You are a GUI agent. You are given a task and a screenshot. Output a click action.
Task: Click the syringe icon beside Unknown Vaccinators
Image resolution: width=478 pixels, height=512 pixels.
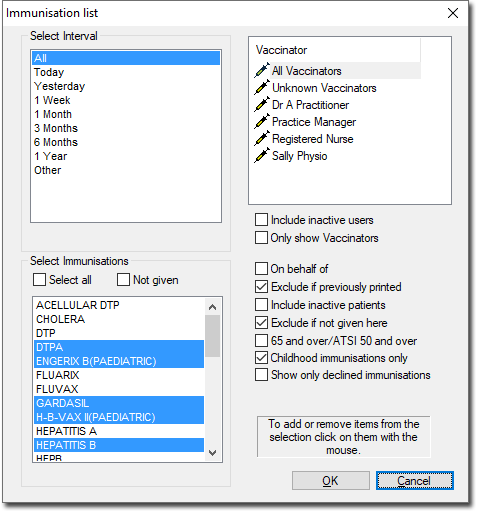coord(262,87)
